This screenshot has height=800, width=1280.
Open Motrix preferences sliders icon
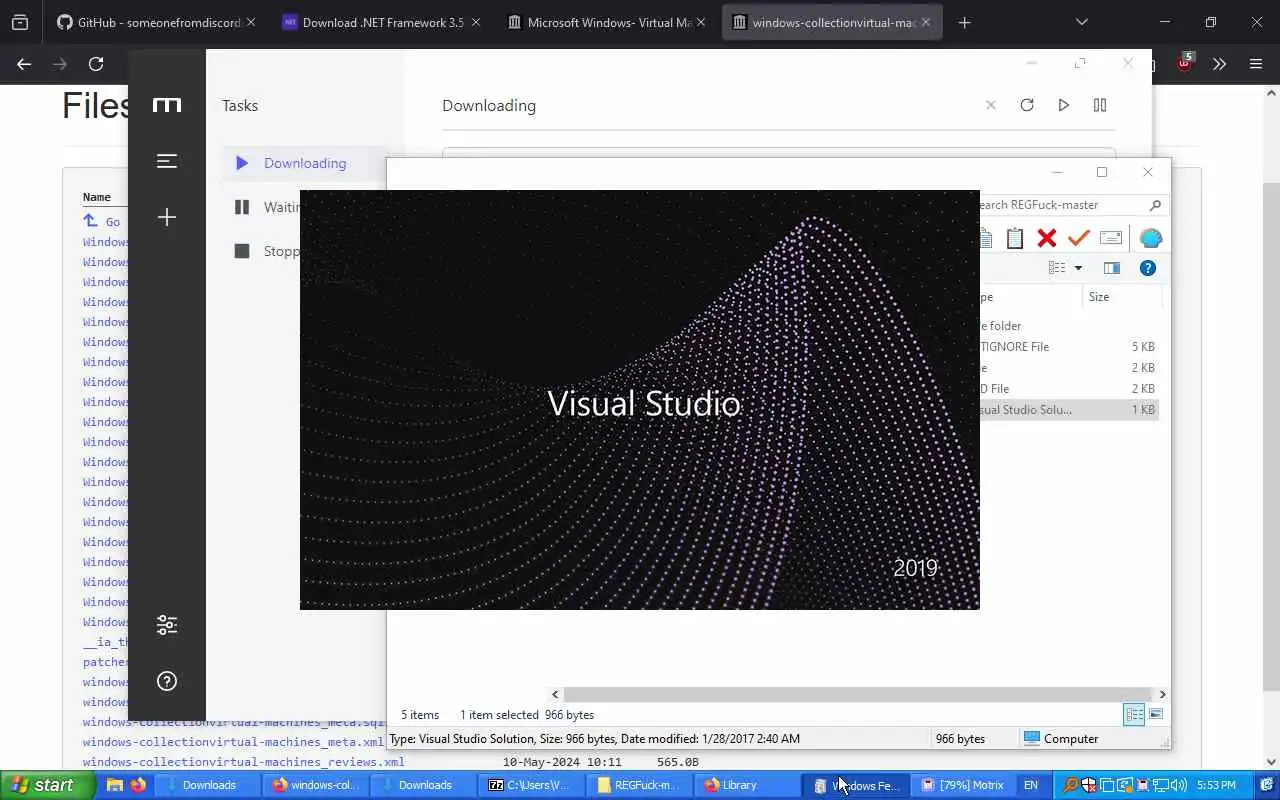[x=167, y=625]
